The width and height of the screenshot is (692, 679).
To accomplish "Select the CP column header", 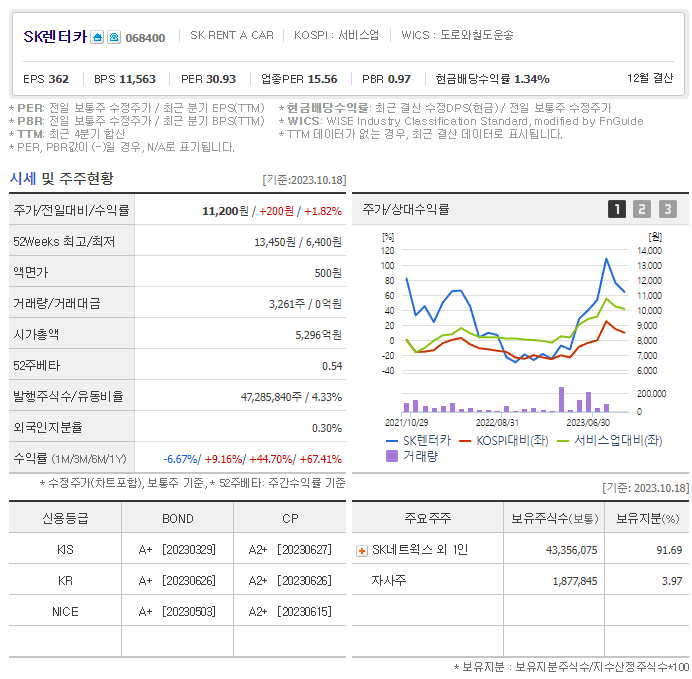I will point(290,518).
